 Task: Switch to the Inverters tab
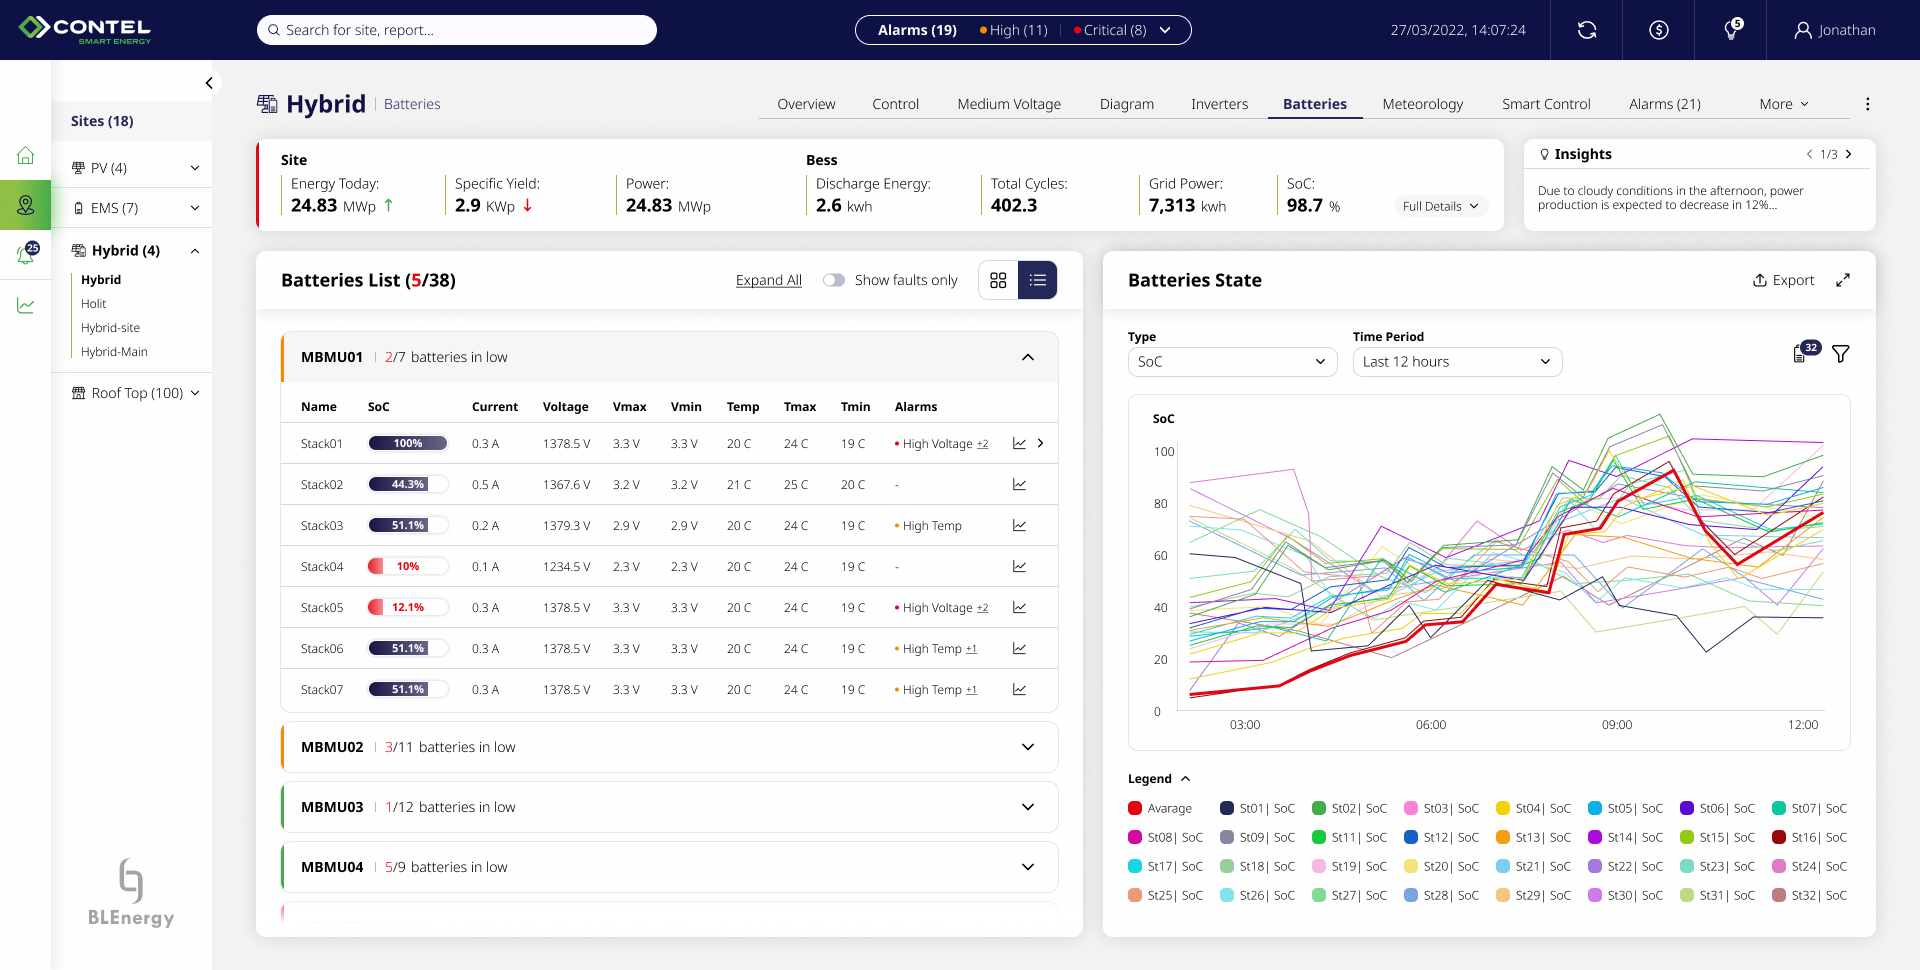[1219, 104]
